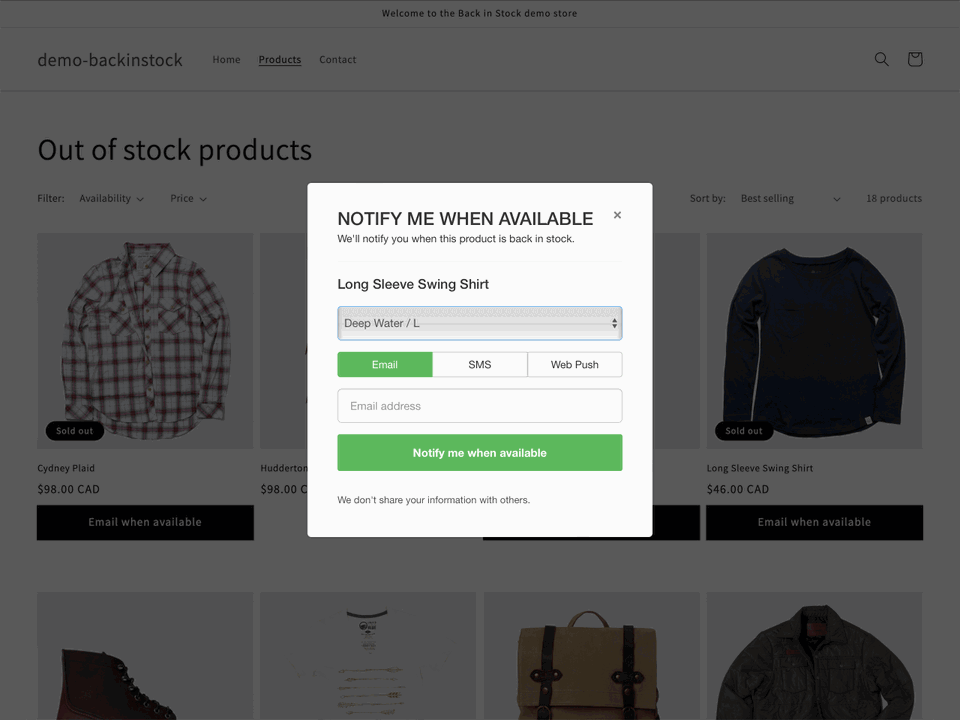Open the Cydney Plaid product thumbnail

[x=144, y=340]
